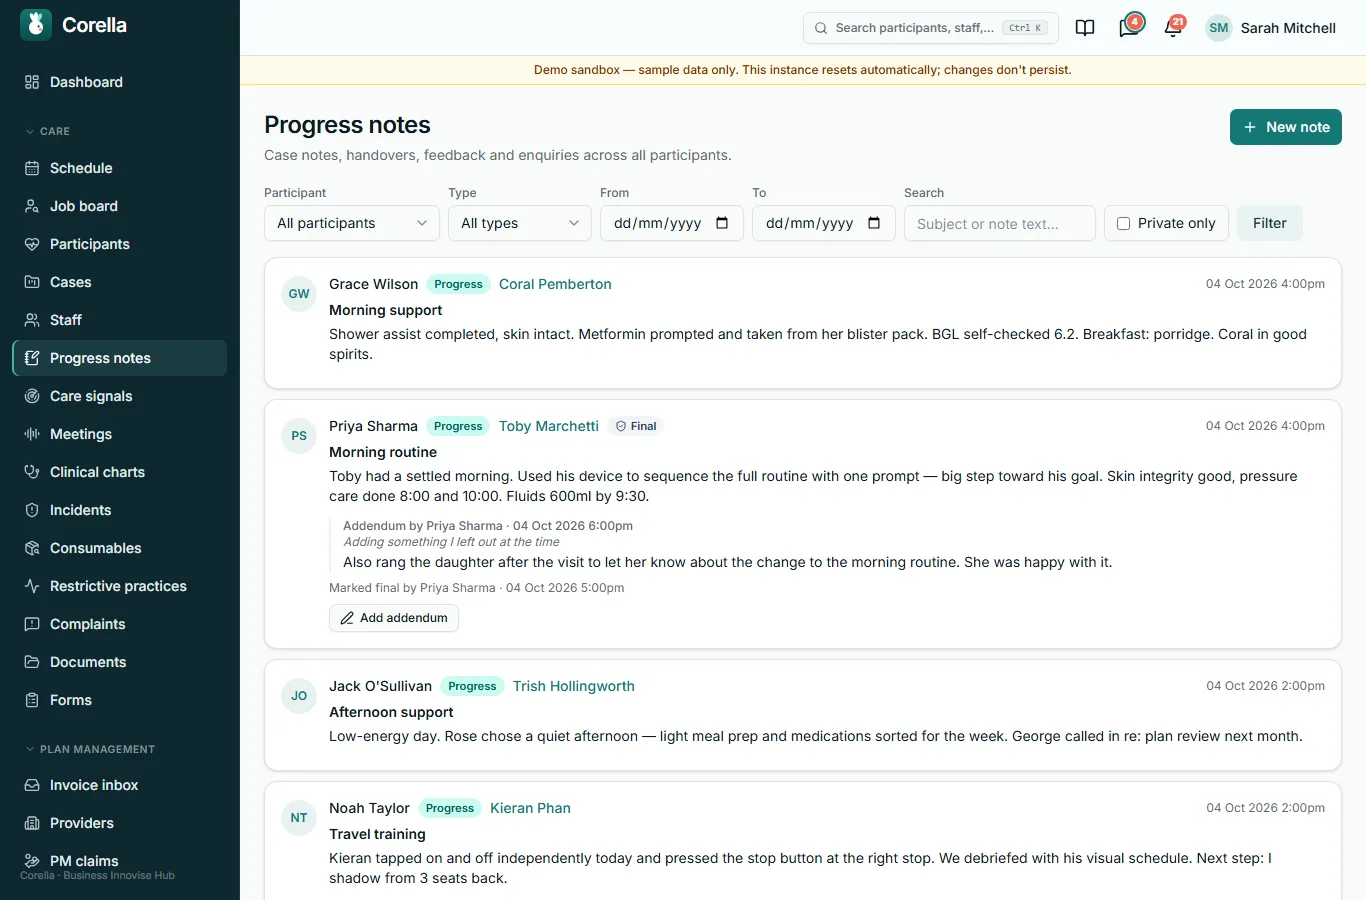Image resolution: width=1366 pixels, height=900 pixels.
Task: Go to Dashboard in sidebar
Action: [120, 82]
